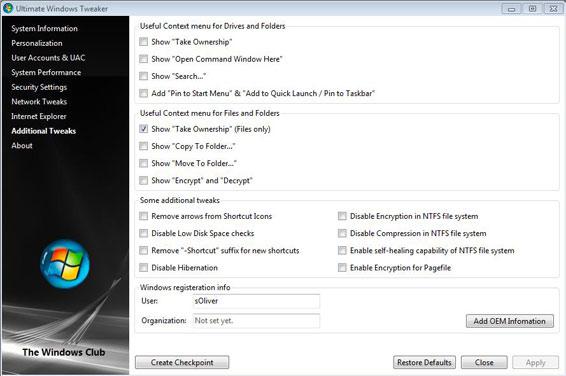
Task: Click the Windows orb logo in sidebar
Action: 65,264
